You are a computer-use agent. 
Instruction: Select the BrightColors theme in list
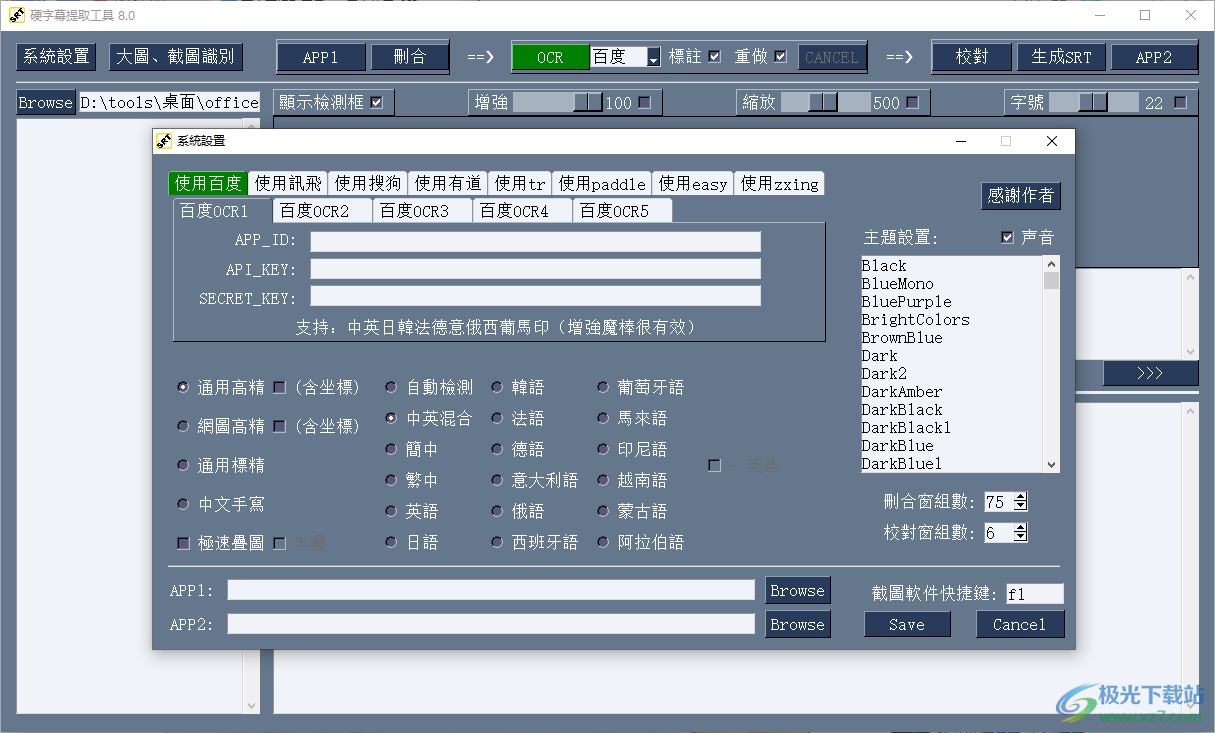click(951, 320)
